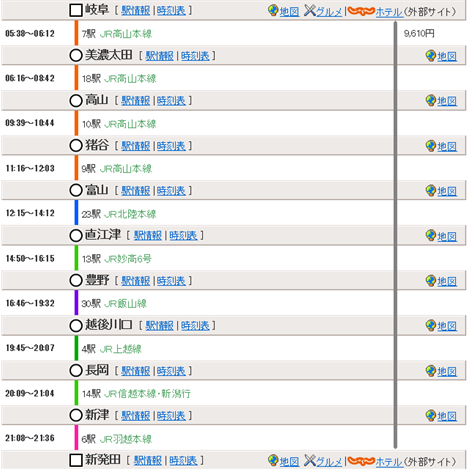Click the gourmet fork-knife icon in 岐阜 row
467x469 pixels.
(310, 11)
